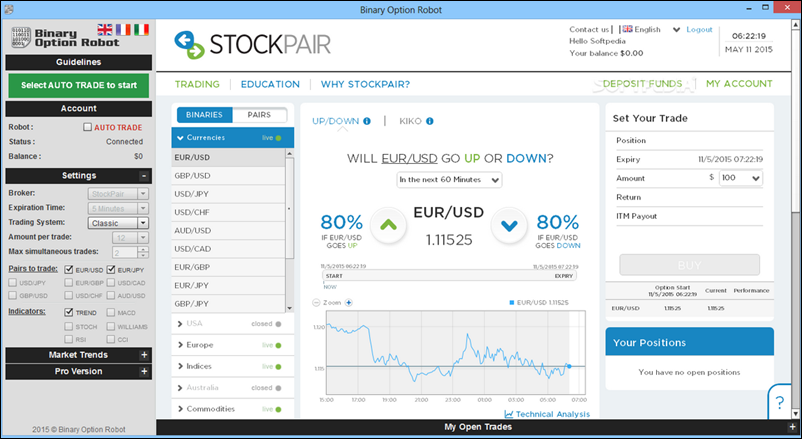The height and width of the screenshot is (439, 802).
Task: Expand My Open Trades with plus icon
Action: (793, 427)
